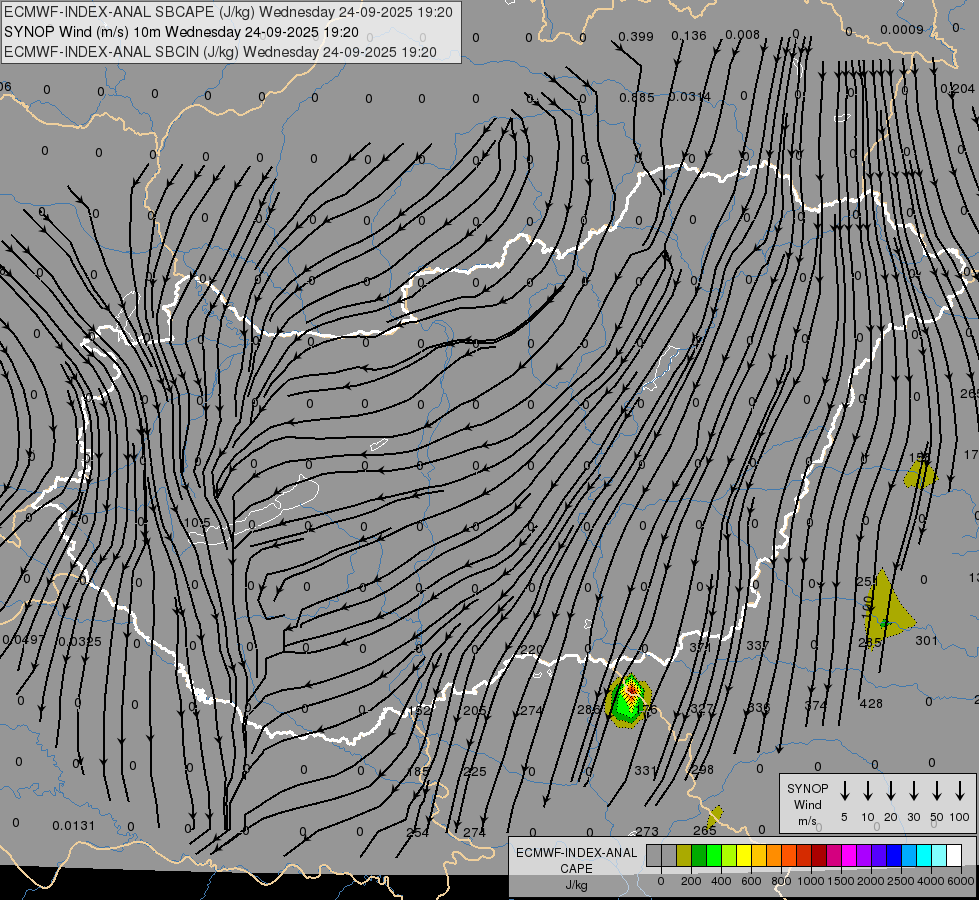Click the '0.399' value near top
This screenshot has width=979, height=900.
click(636, 37)
